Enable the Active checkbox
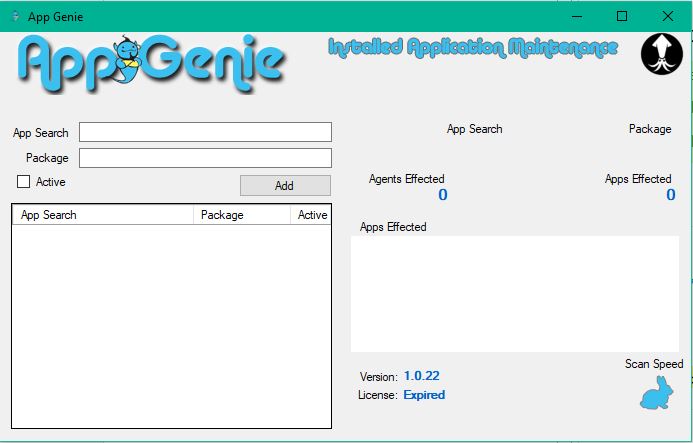The width and height of the screenshot is (693, 443). [x=24, y=182]
